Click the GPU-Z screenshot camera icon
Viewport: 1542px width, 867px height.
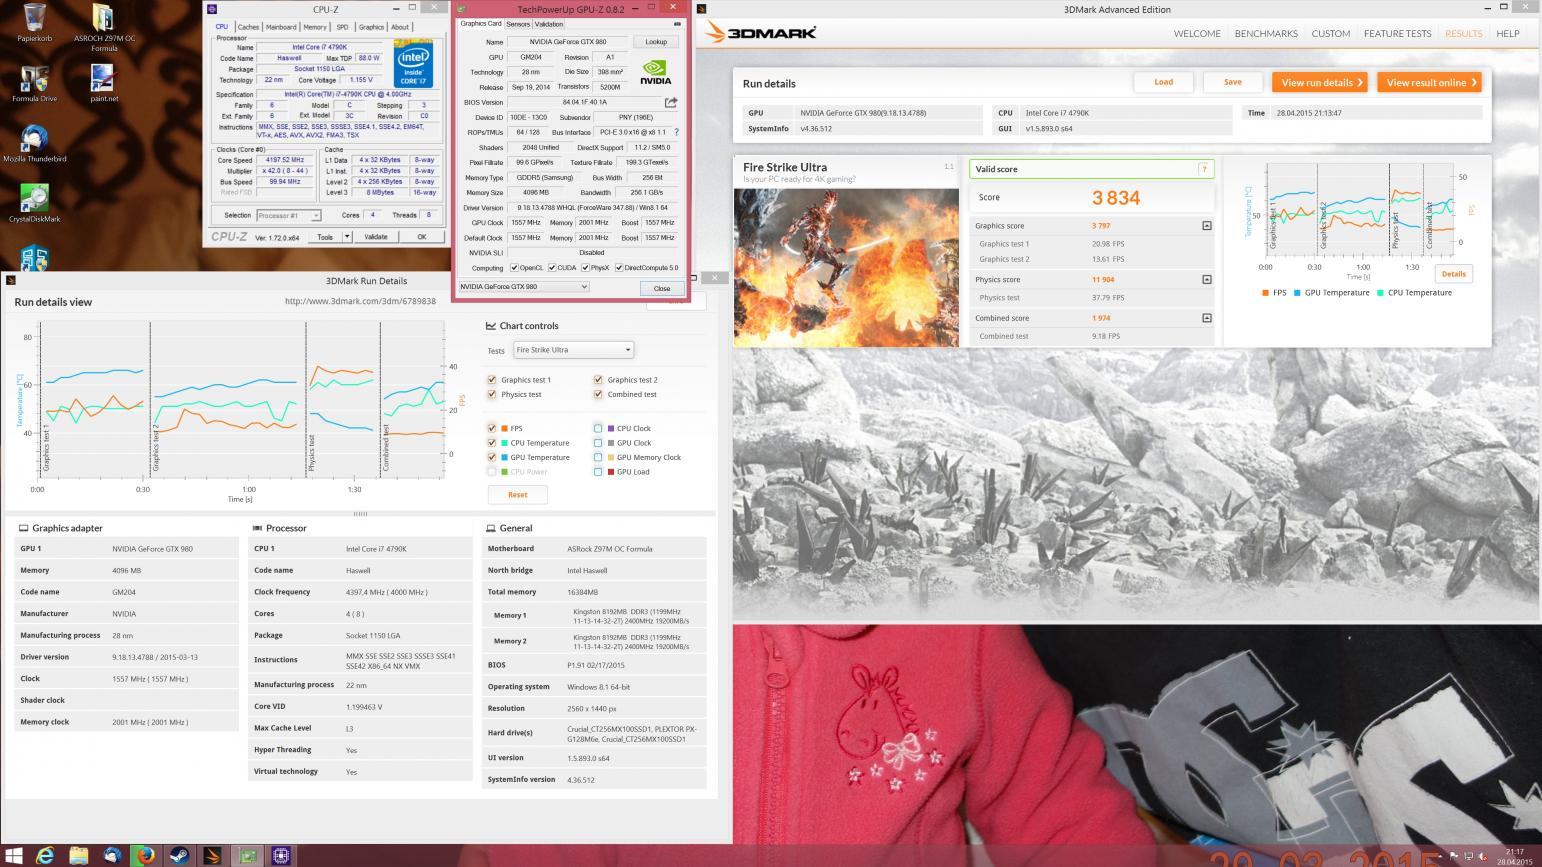pos(677,24)
